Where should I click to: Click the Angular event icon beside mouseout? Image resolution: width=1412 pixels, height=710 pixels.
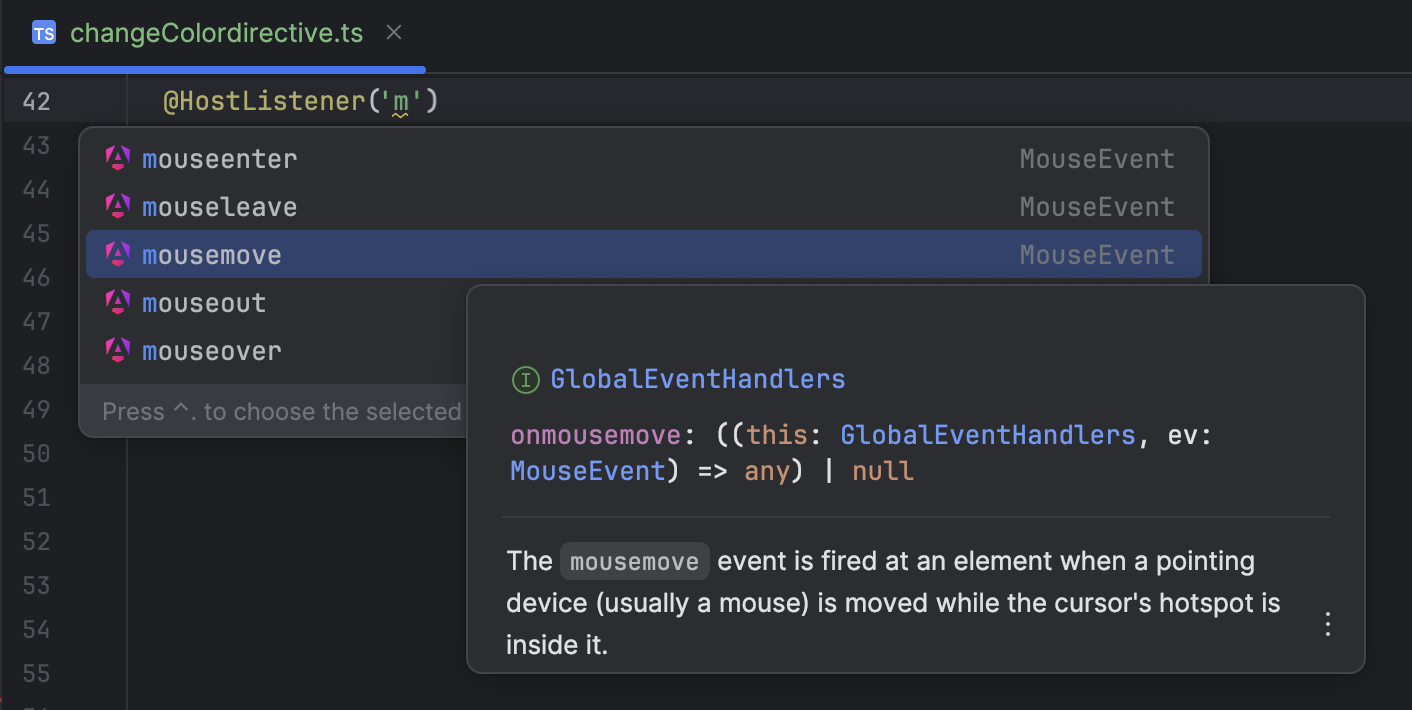[x=117, y=302]
